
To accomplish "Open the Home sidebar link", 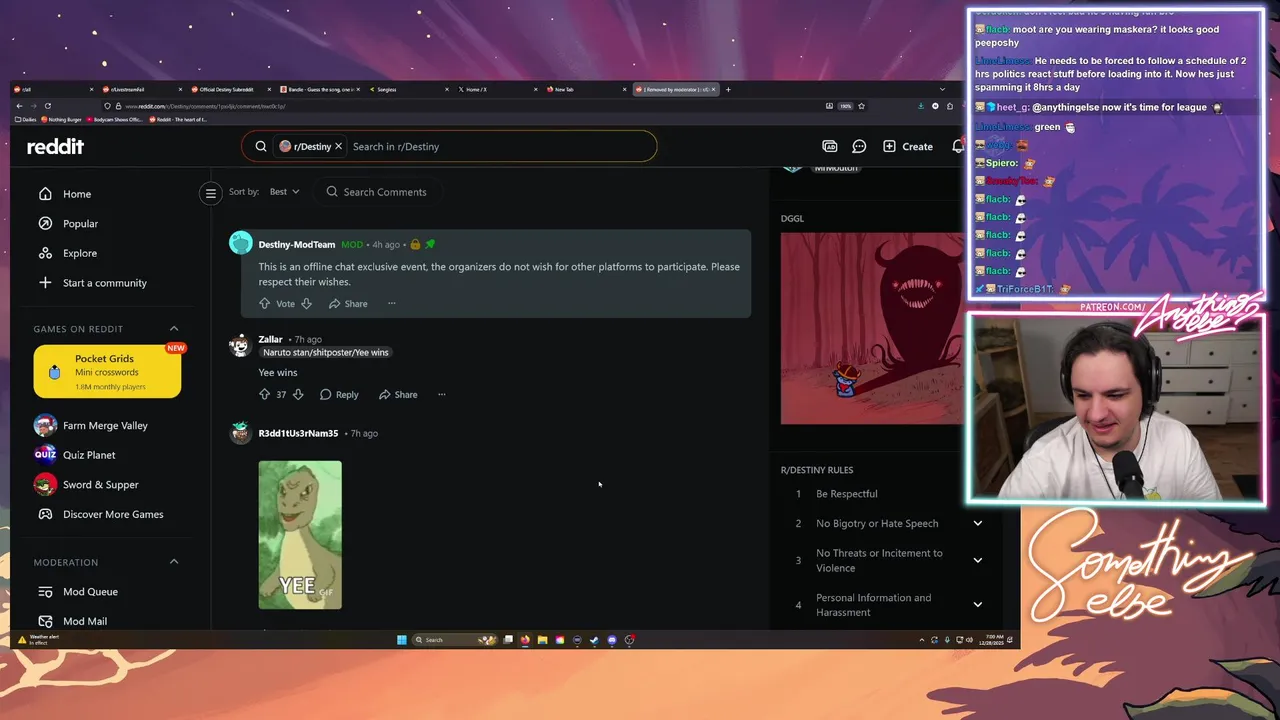I will (77, 194).
